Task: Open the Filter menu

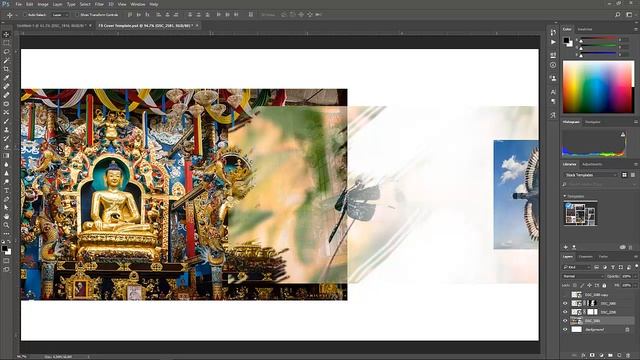Action: point(99,4)
